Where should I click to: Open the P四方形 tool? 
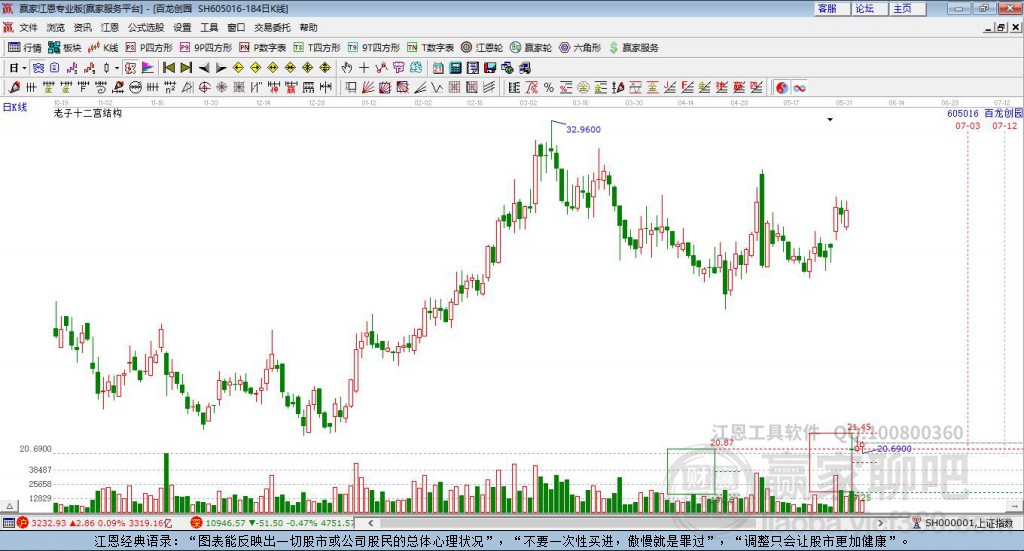[x=149, y=48]
